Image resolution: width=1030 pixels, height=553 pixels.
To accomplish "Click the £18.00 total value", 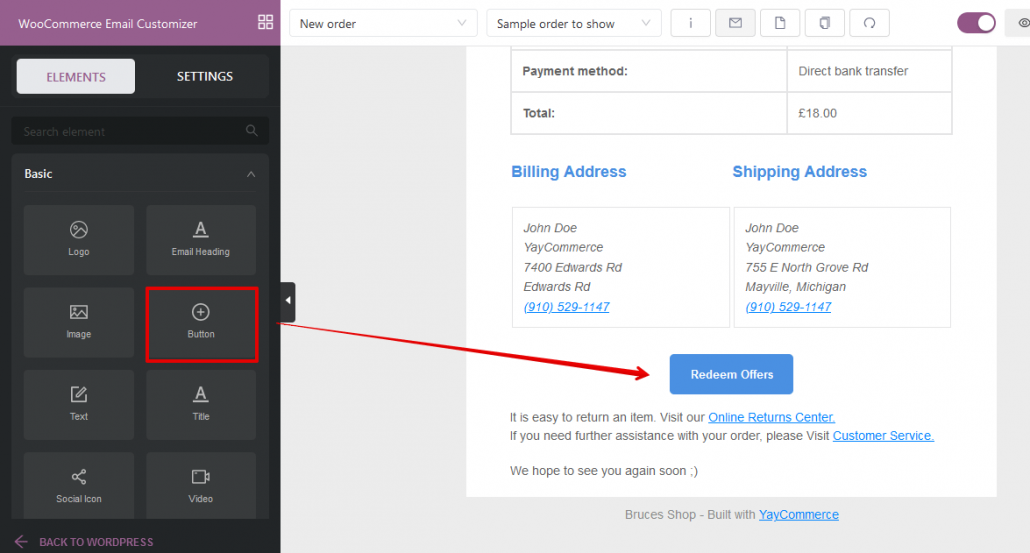I will click(x=817, y=113).
